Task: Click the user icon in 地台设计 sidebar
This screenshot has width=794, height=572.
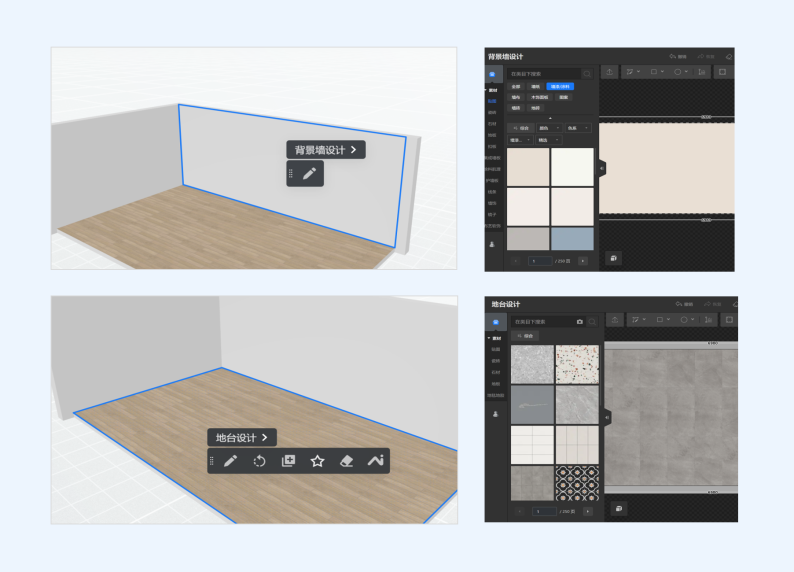Action: (495, 414)
